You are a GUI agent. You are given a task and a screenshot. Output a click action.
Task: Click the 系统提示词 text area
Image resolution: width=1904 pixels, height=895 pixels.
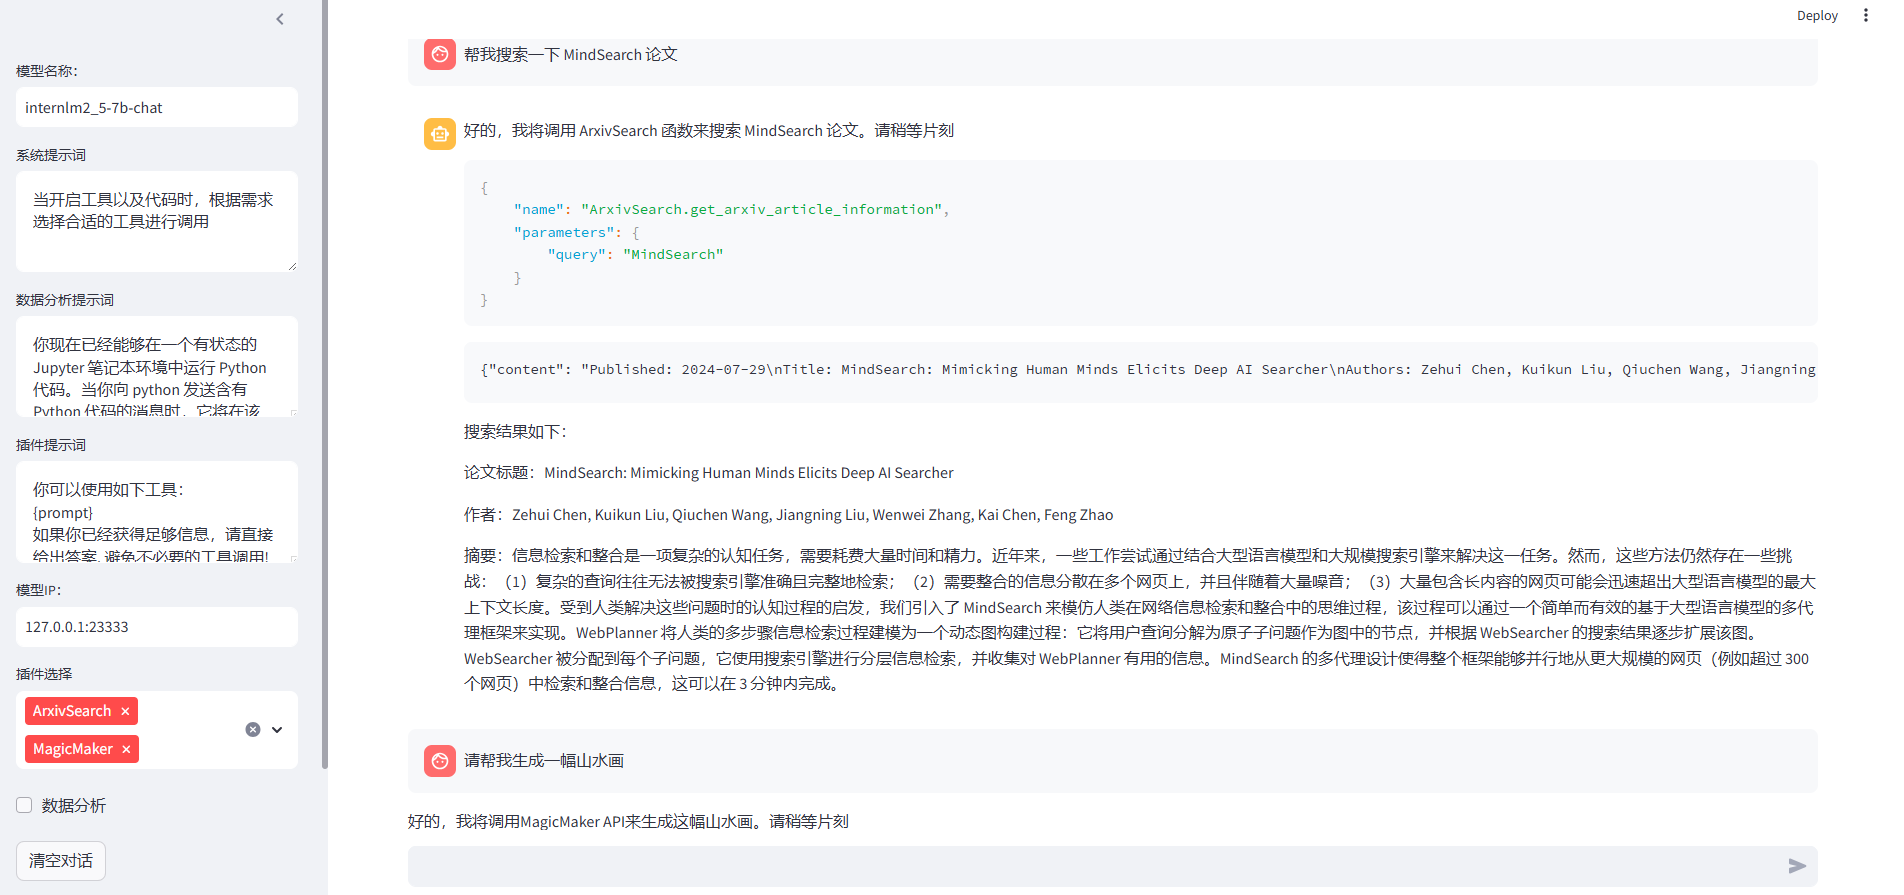157,221
